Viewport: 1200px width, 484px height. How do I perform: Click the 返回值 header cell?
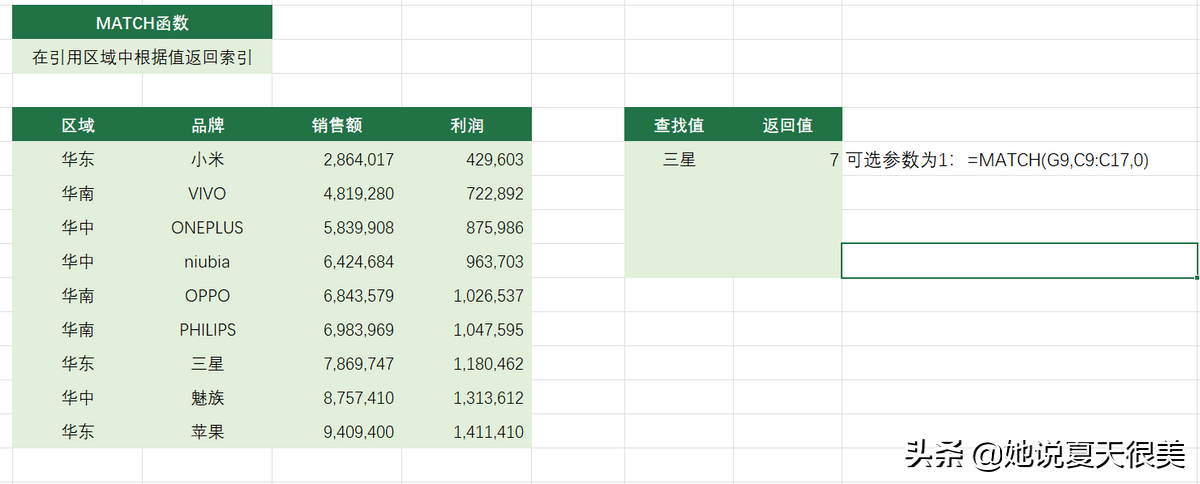click(788, 125)
